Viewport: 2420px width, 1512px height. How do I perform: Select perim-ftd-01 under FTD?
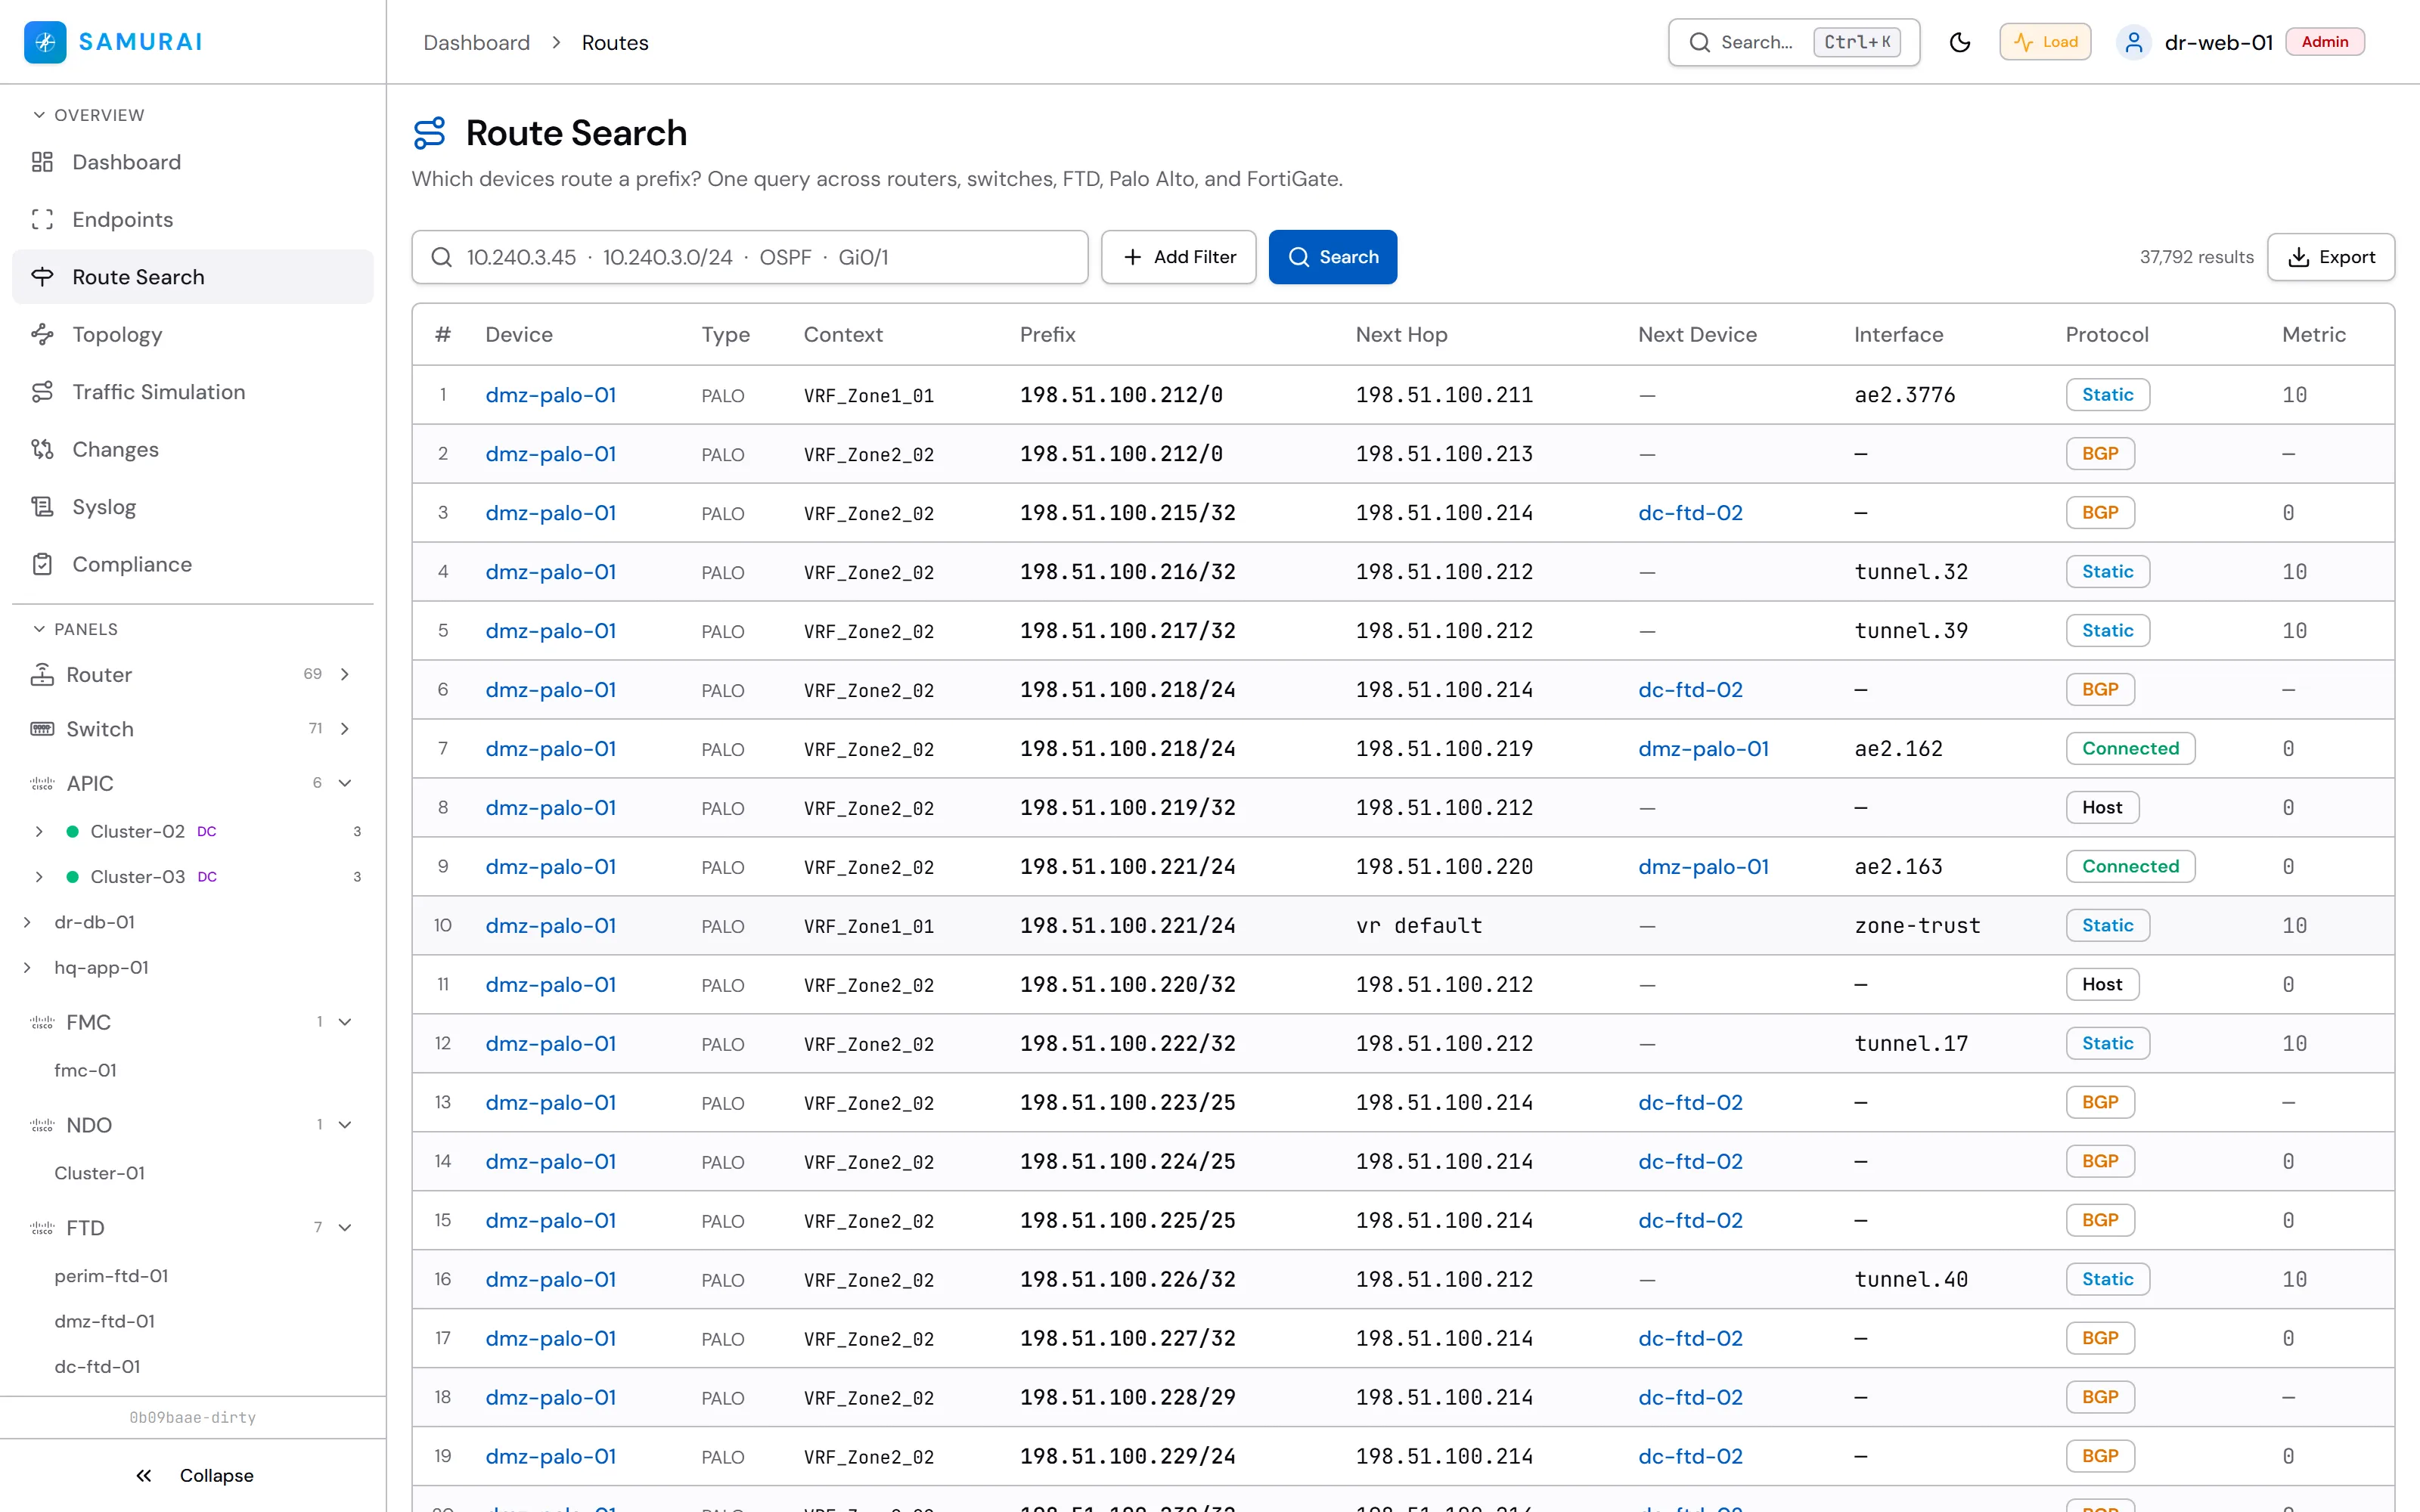point(111,1277)
